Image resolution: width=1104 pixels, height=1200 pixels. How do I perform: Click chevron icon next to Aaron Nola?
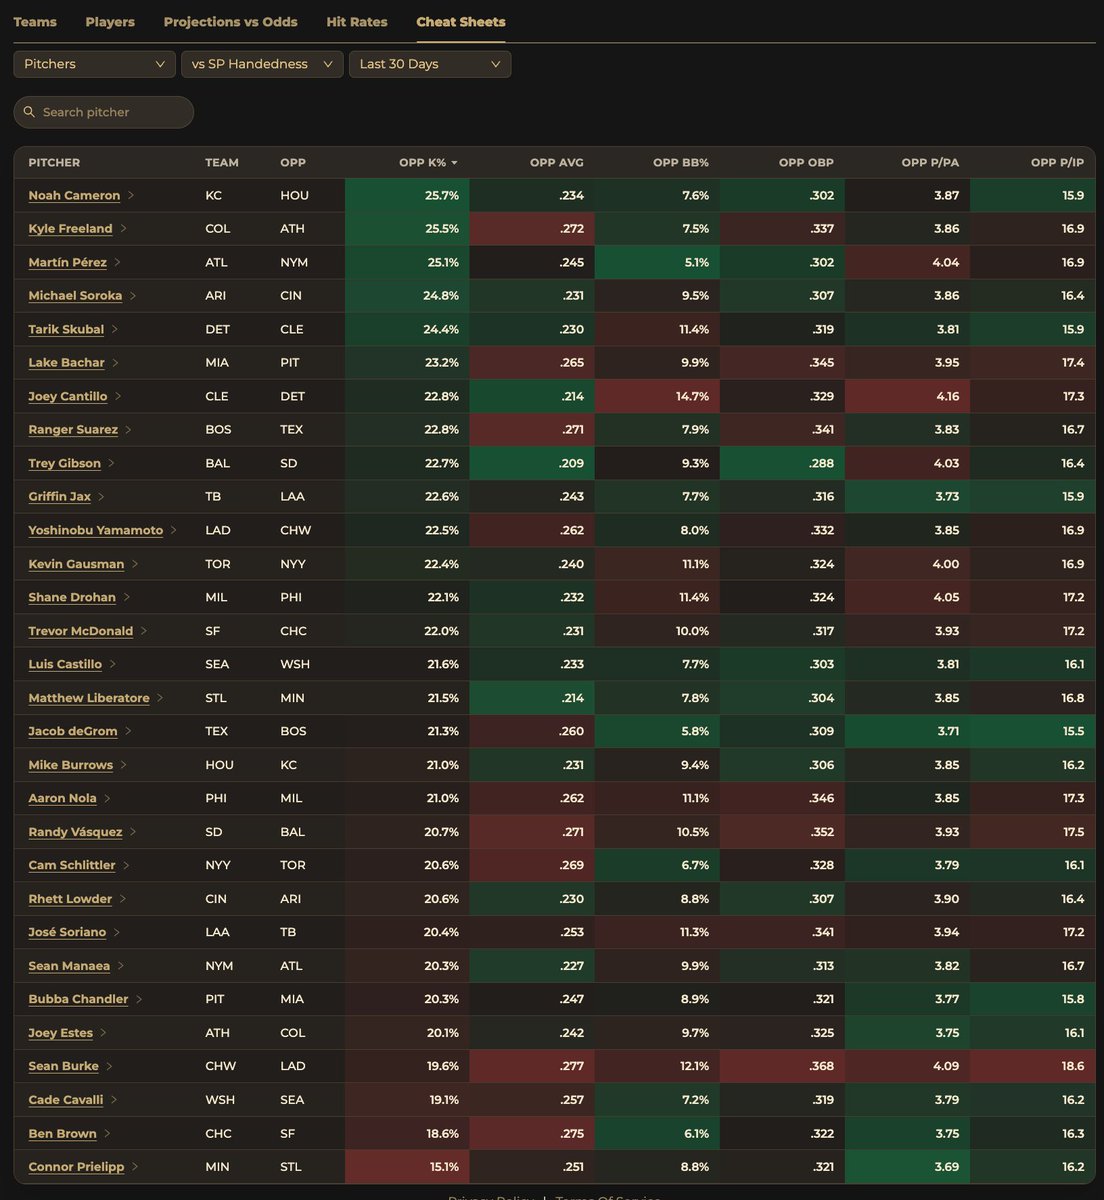click(107, 798)
